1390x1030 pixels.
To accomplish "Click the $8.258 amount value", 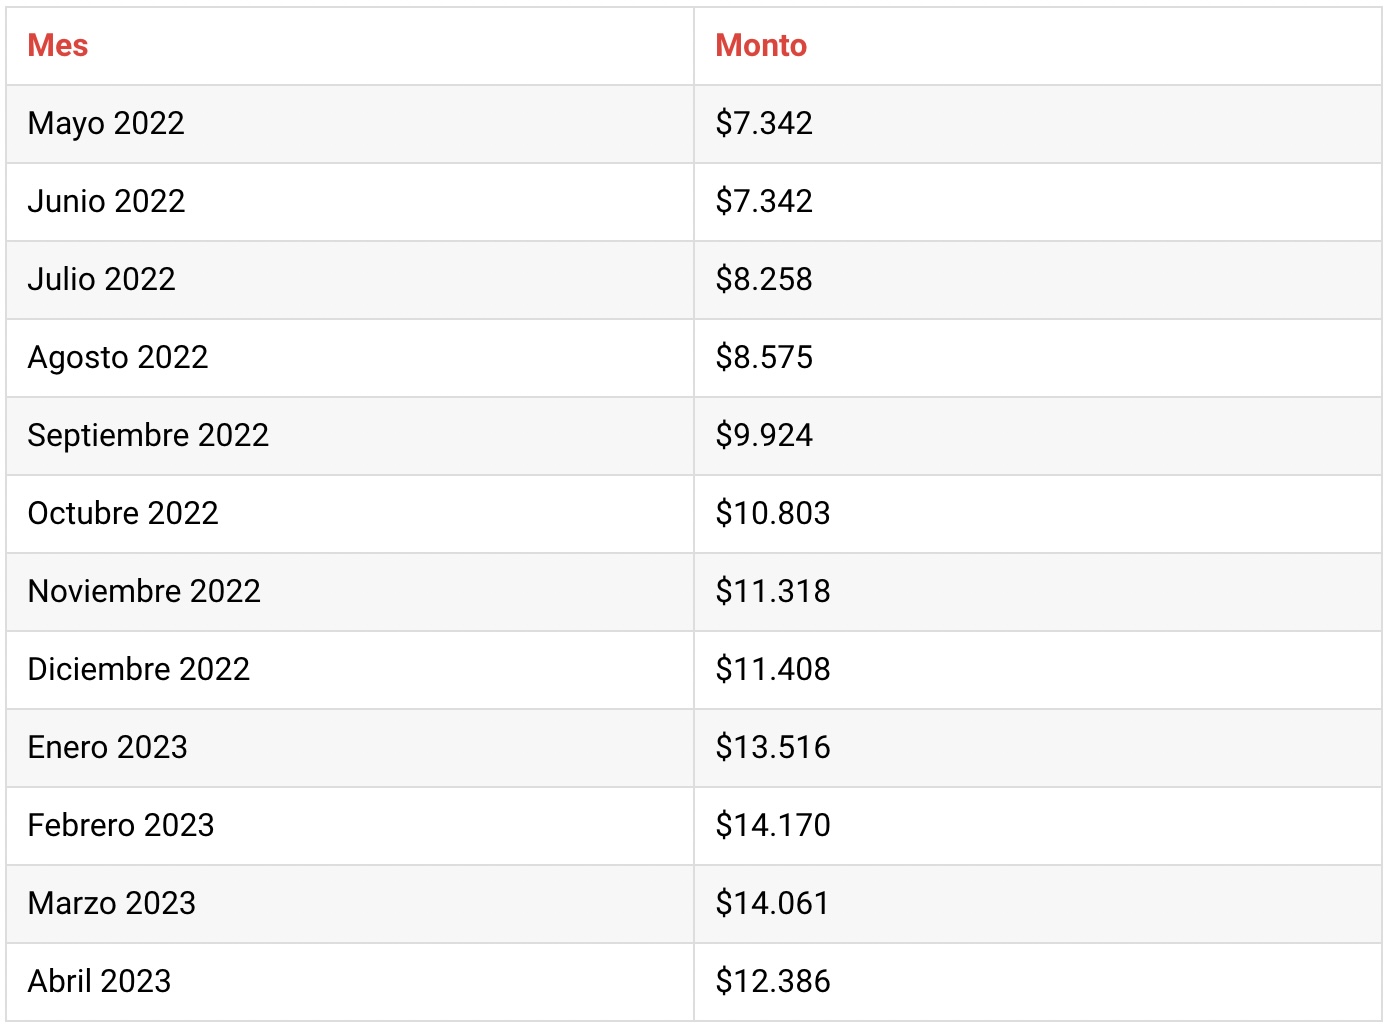I will [x=764, y=279].
